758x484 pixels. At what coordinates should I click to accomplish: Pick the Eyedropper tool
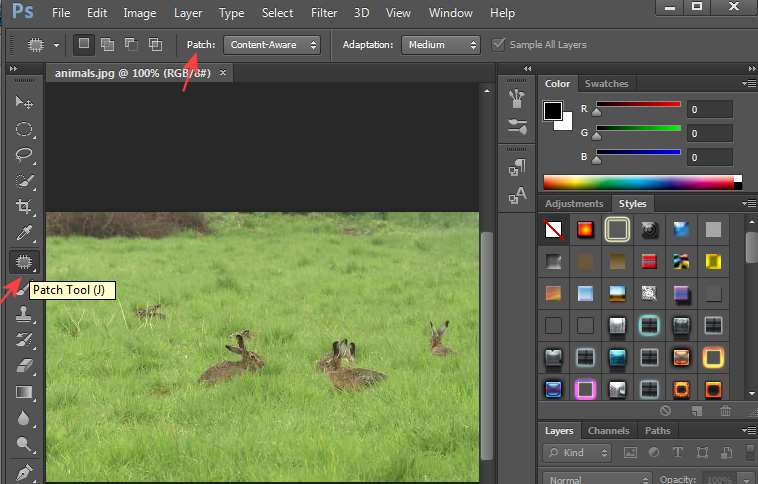pyautogui.click(x=24, y=234)
